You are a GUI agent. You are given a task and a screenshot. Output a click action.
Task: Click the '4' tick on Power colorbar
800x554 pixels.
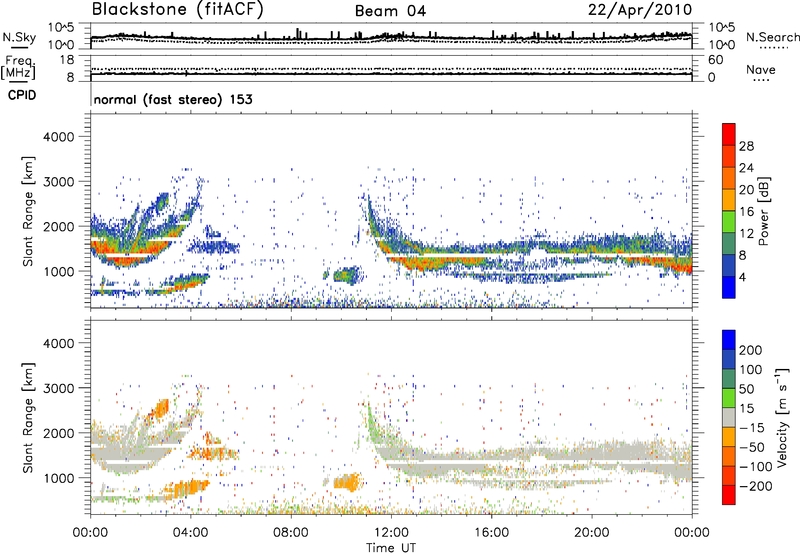coord(742,277)
